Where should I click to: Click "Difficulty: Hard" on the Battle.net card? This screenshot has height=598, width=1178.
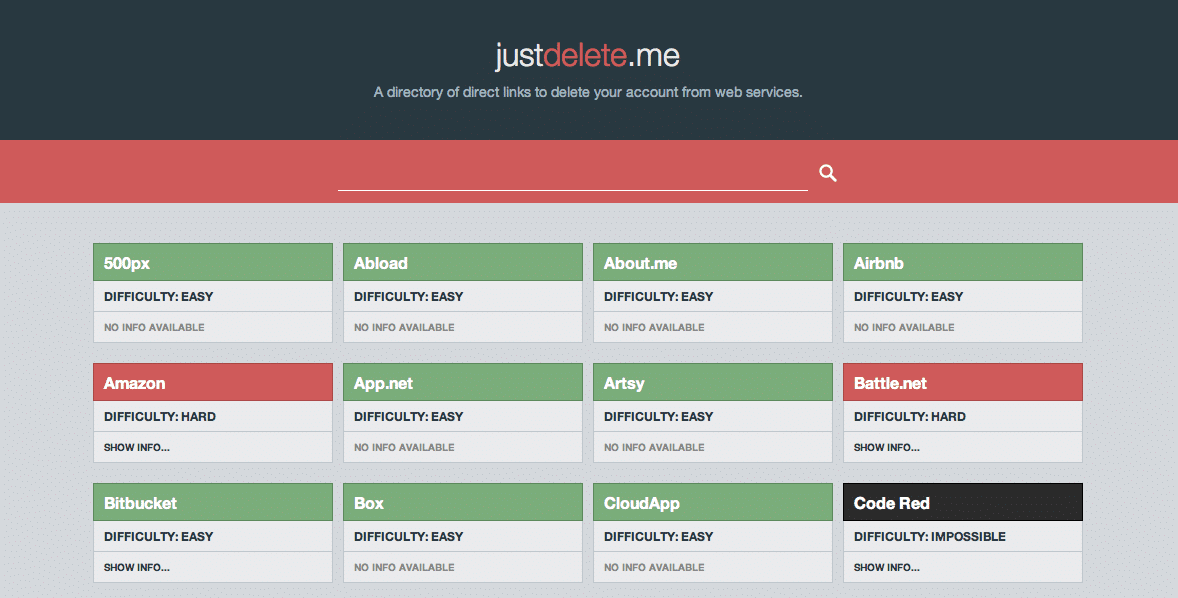tap(910, 416)
